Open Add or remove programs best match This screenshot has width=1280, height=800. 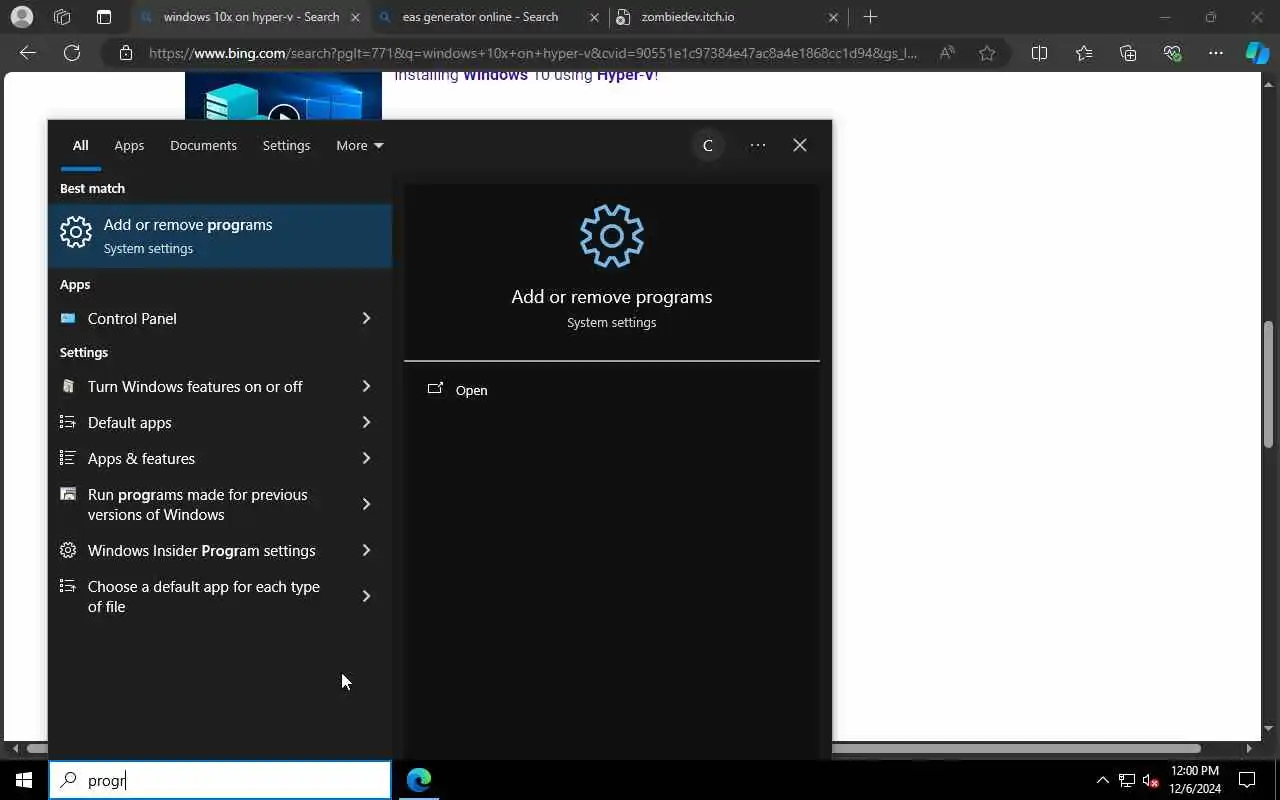coord(220,236)
